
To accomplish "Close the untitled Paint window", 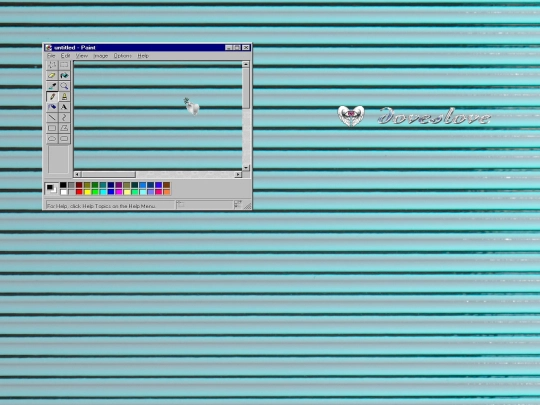I will tap(246, 48).
